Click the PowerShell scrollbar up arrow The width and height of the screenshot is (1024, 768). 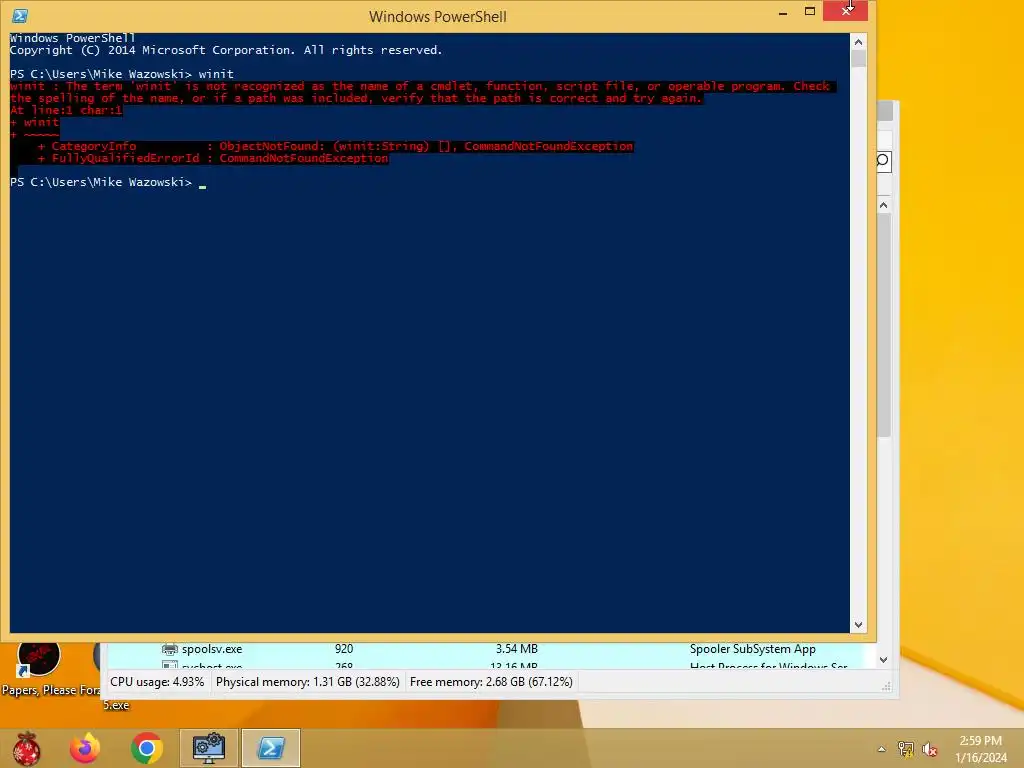[x=858, y=42]
